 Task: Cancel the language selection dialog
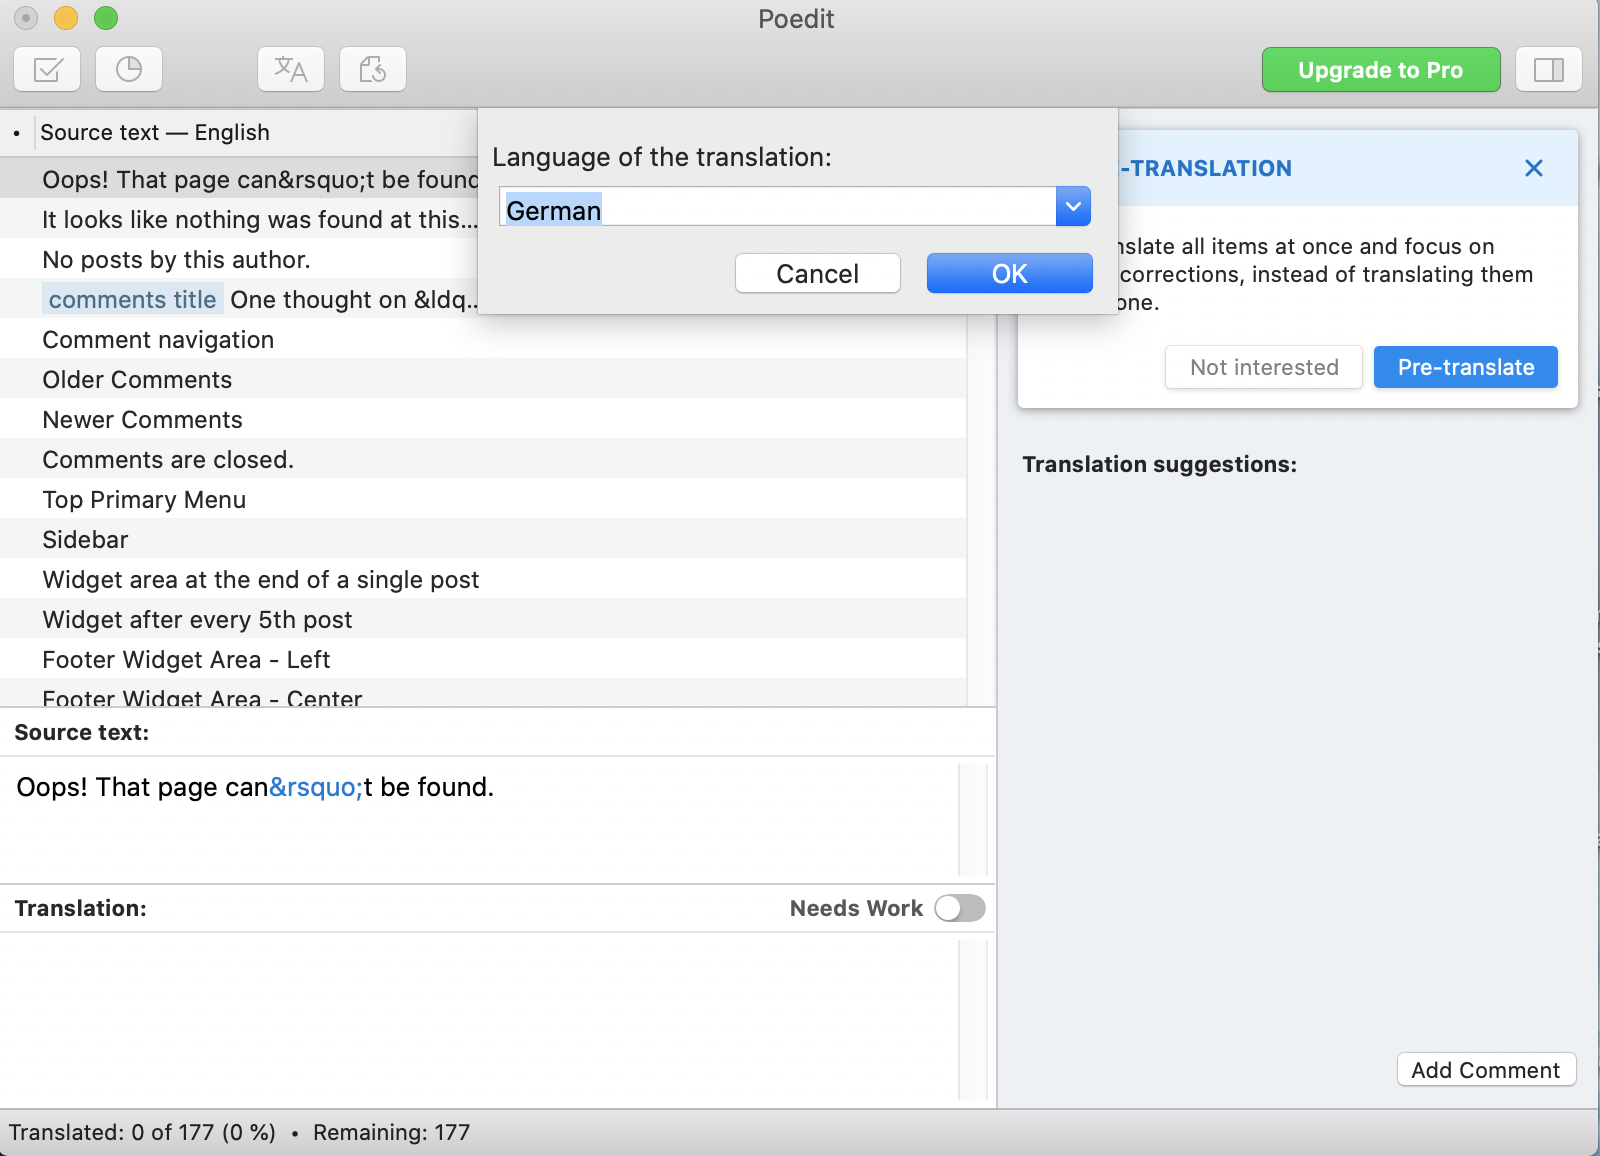[x=817, y=273]
